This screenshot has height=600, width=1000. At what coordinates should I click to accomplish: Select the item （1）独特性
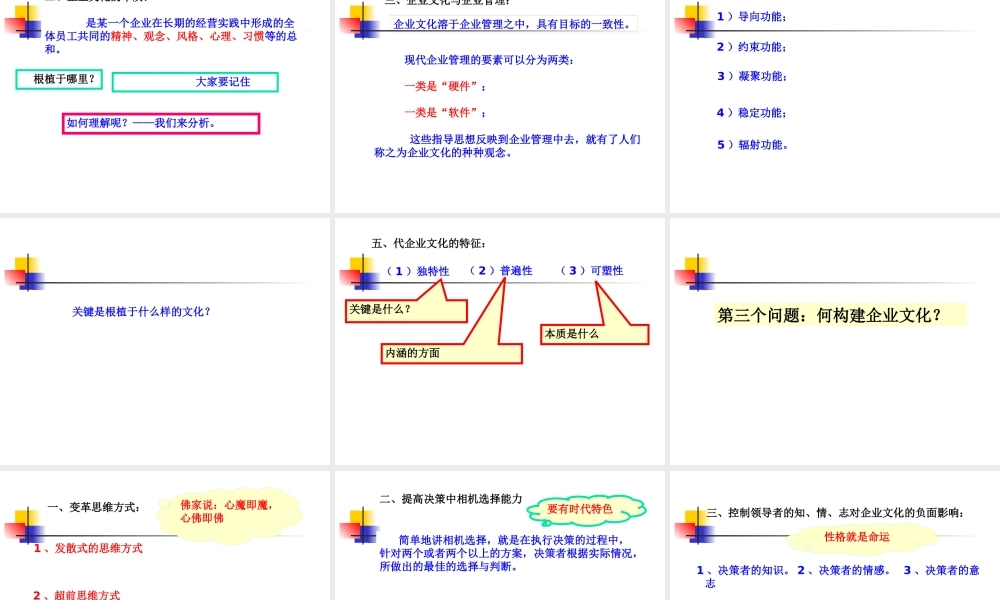click(x=418, y=271)
